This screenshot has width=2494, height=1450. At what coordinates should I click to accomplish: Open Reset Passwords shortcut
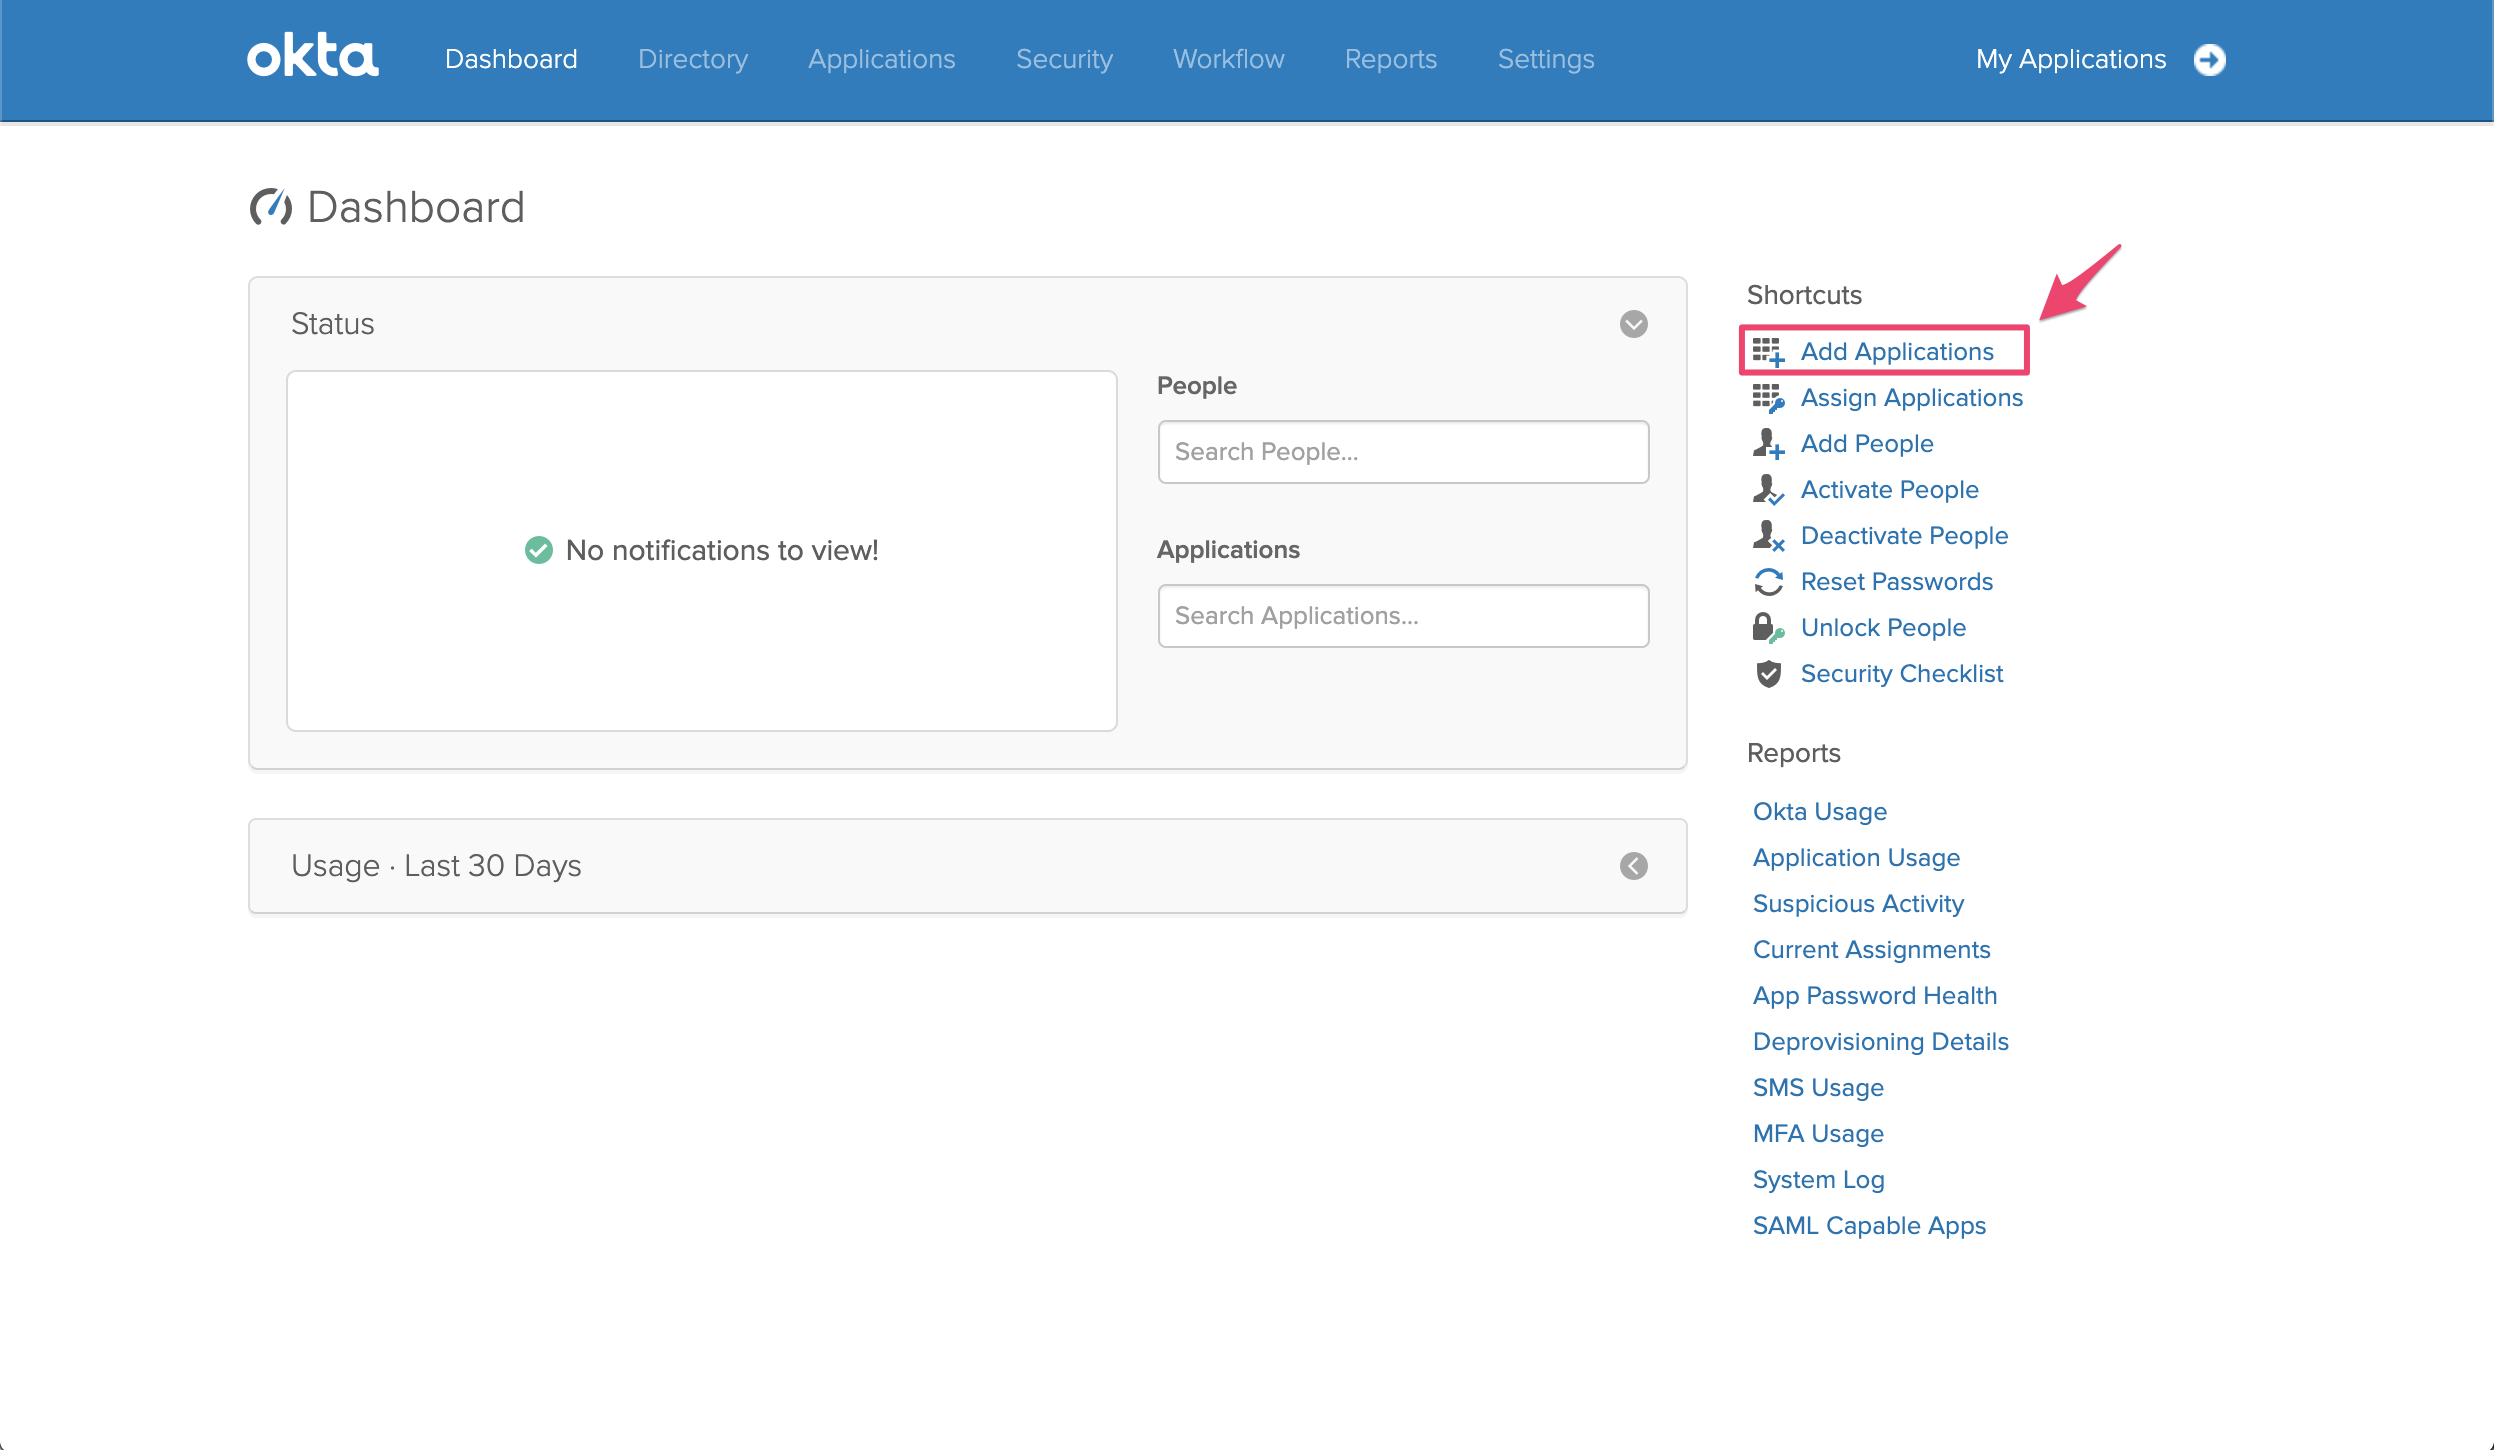[1897, 582]
